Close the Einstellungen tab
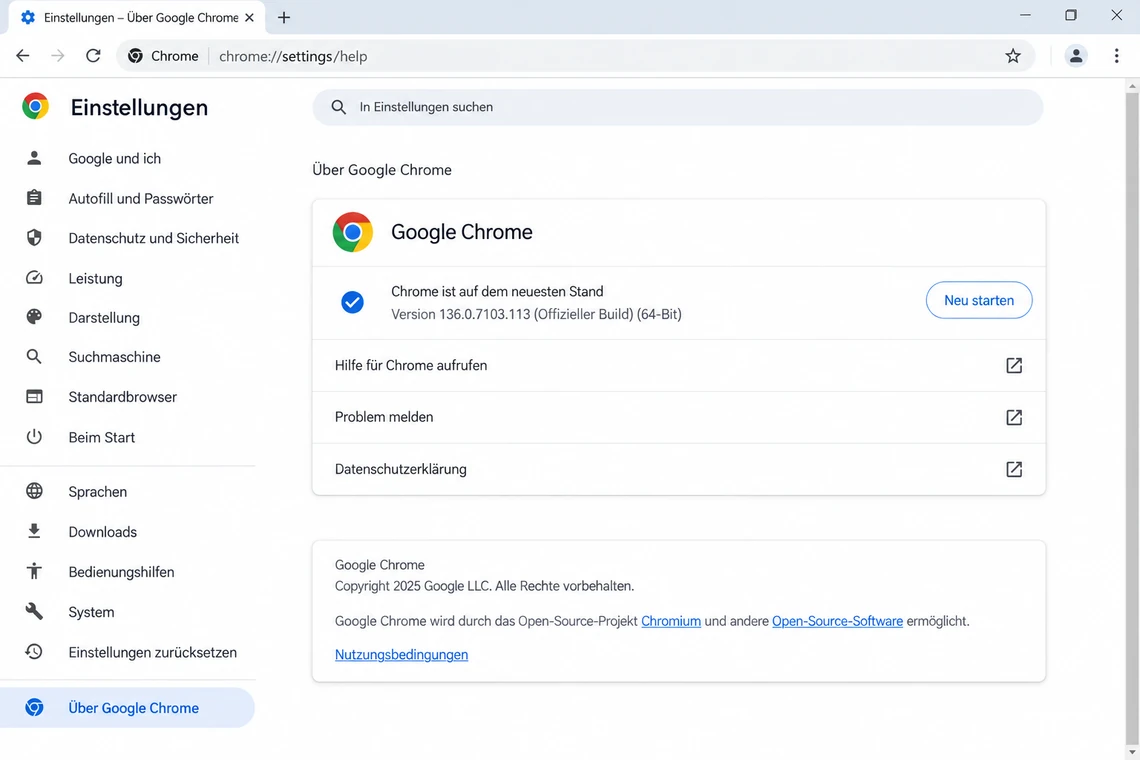Viewport: 1140px width, 760px height. pos(249,17)
